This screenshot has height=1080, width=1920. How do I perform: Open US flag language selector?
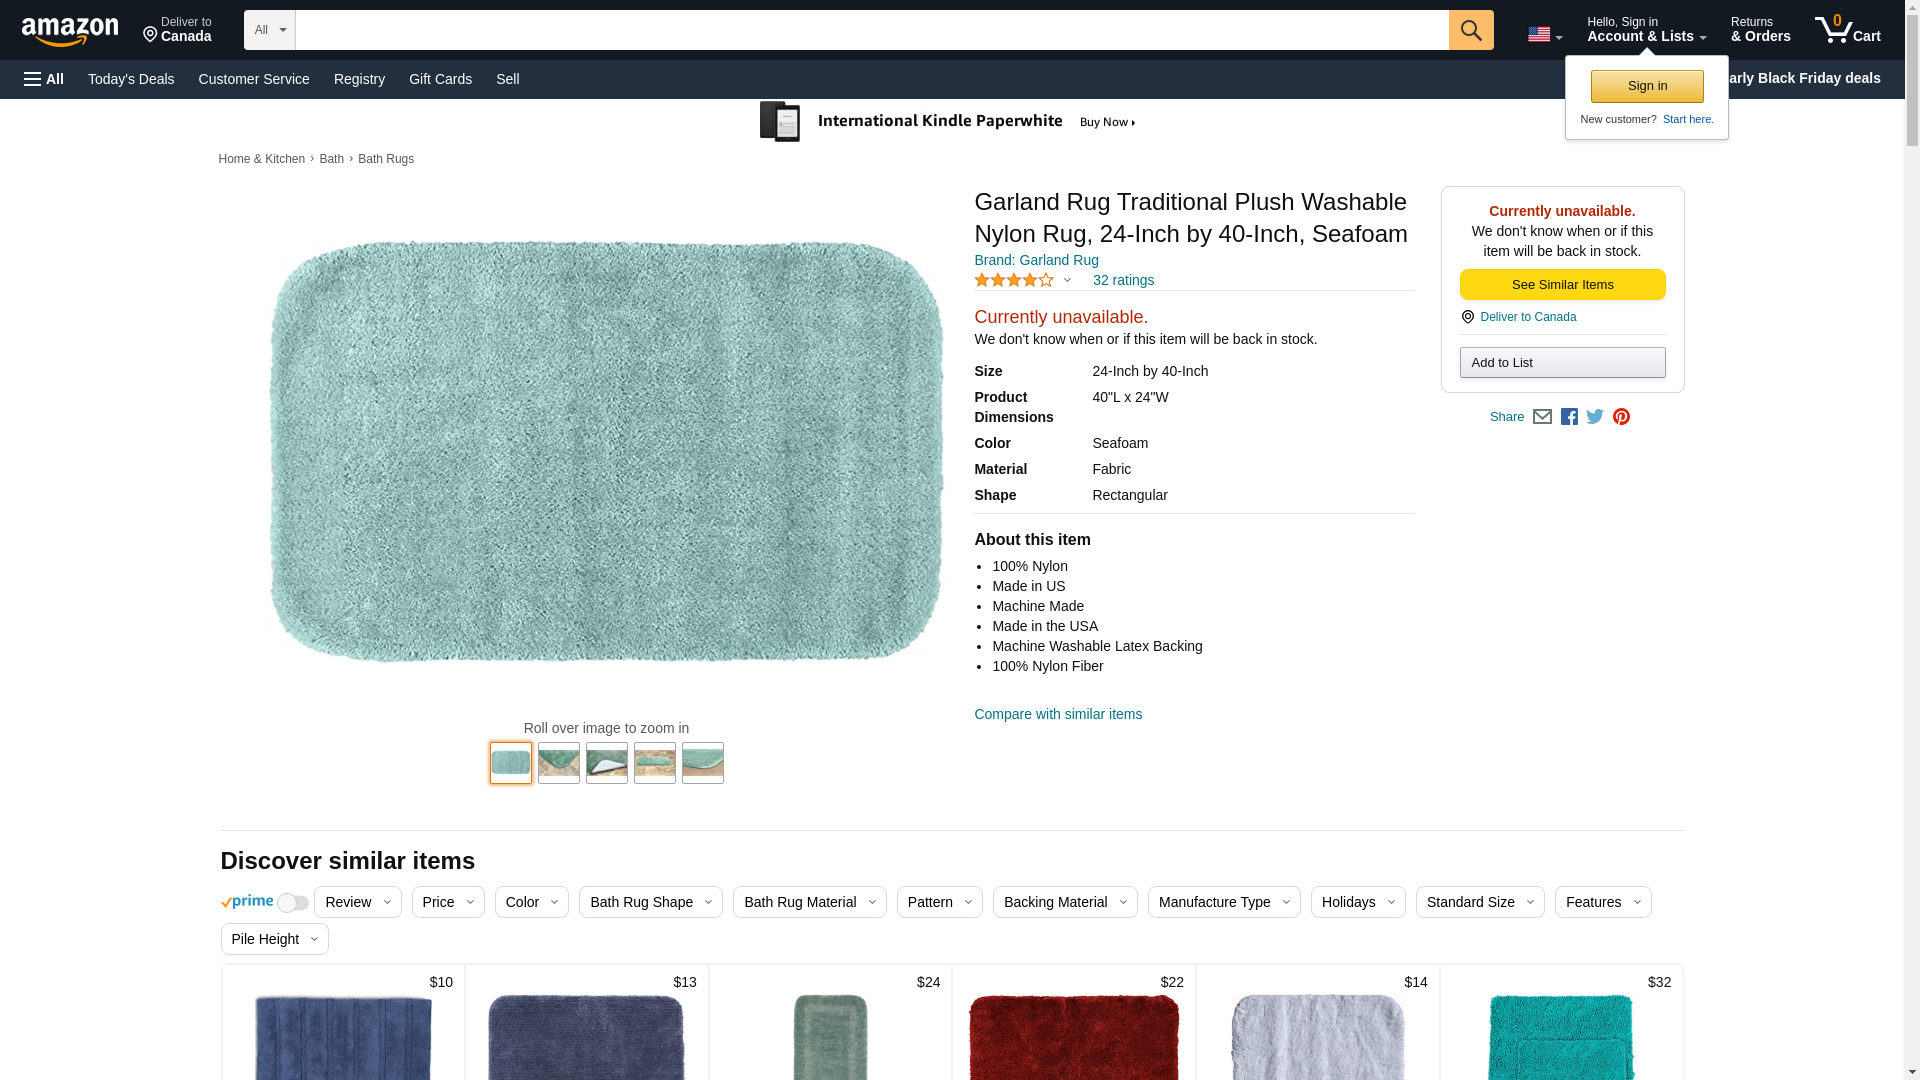click(x=1544, y=35)
